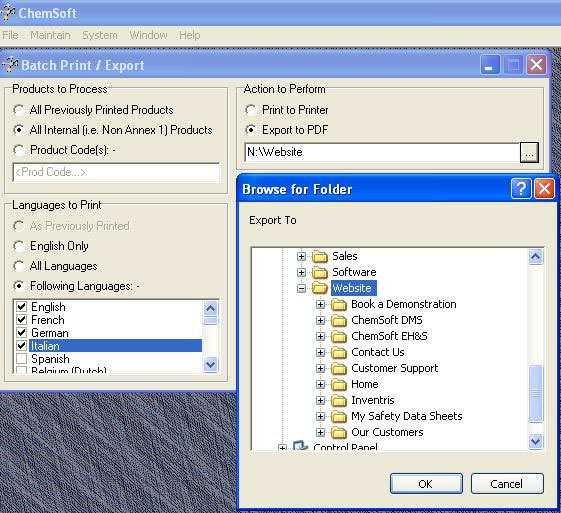Click the Inventris folder icon
This screenshot has width=561, height=513.
tap(338, 400)
